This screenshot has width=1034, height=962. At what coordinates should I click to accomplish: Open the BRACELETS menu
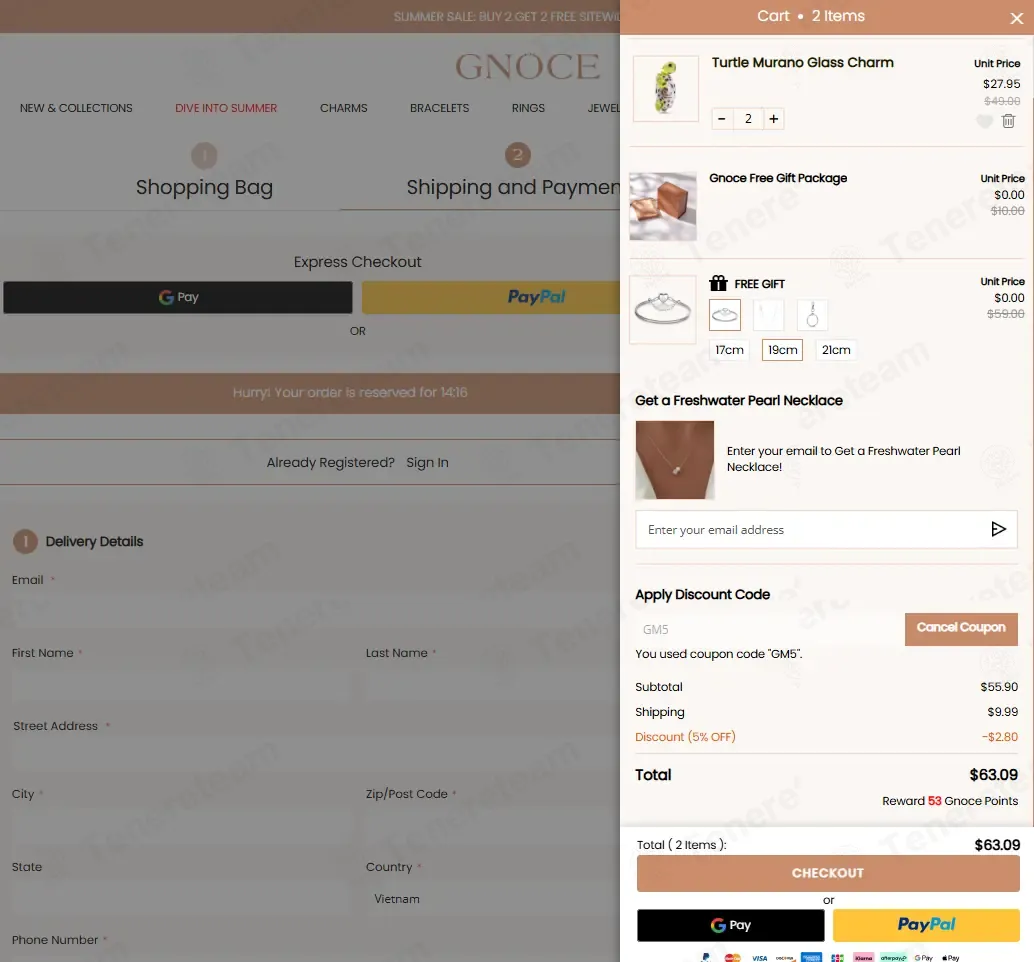[439, 108]
